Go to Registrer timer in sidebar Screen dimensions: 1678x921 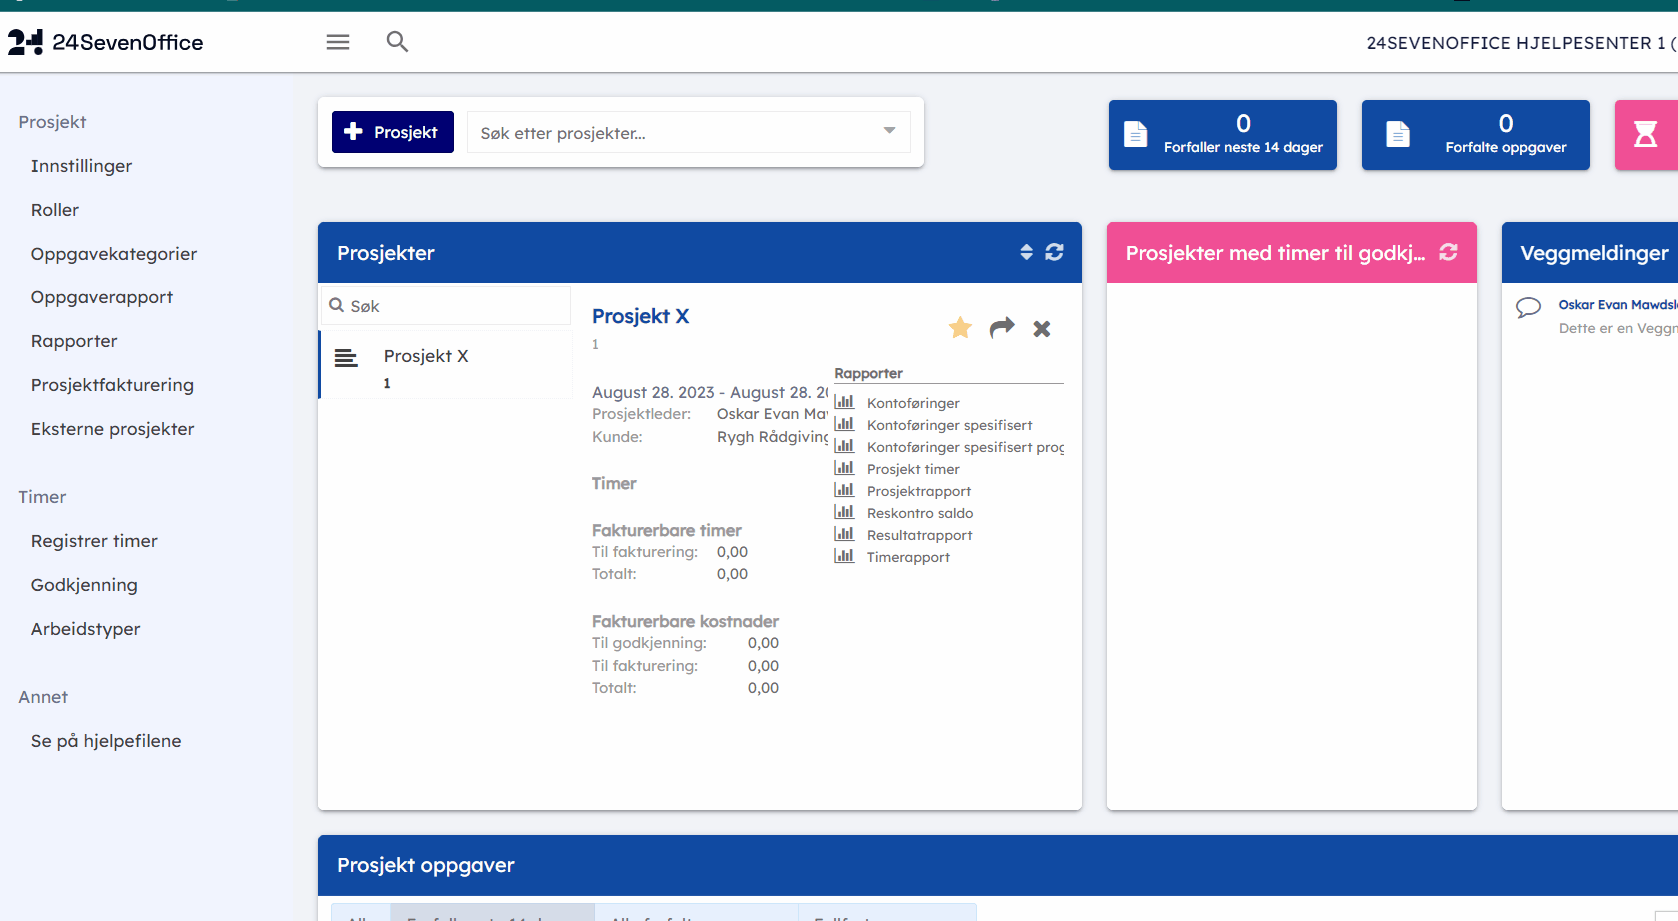(94, 541)
